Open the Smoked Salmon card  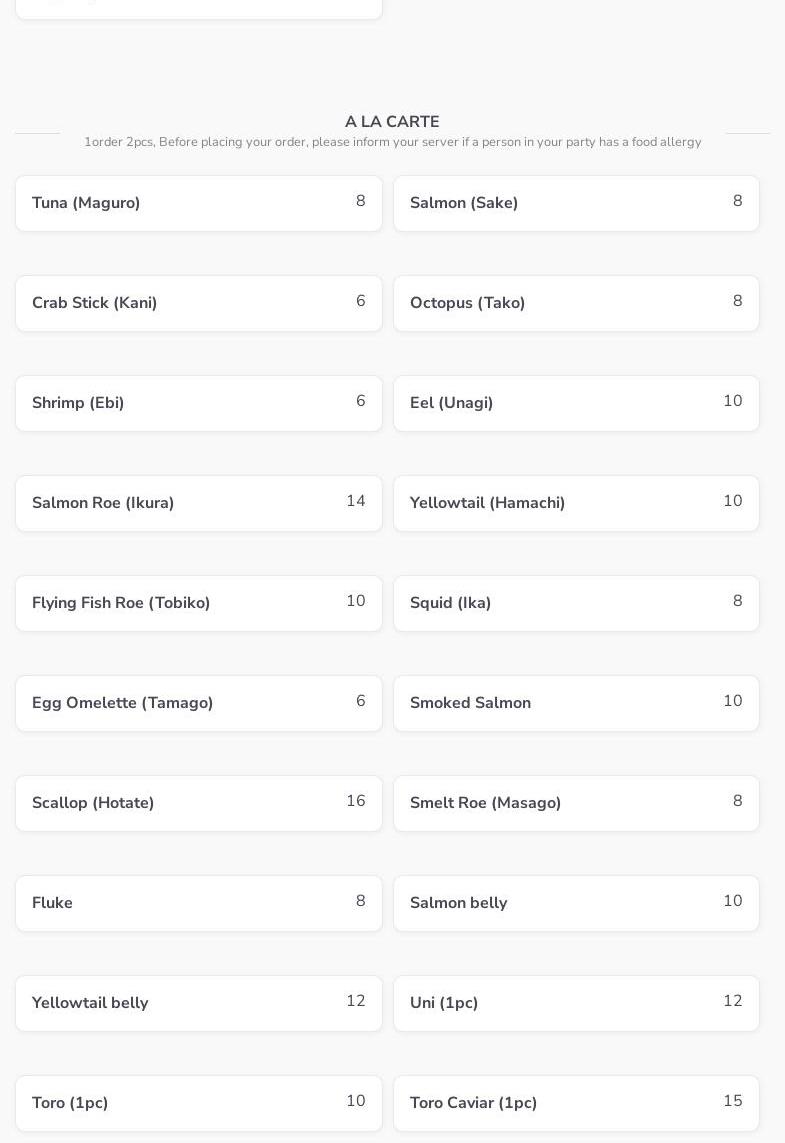[x=576, y=703]
